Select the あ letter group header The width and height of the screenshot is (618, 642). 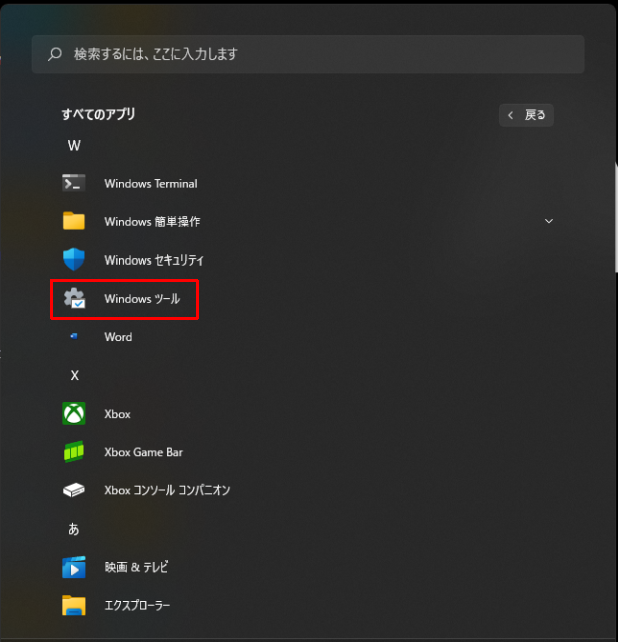pos(74,529)
